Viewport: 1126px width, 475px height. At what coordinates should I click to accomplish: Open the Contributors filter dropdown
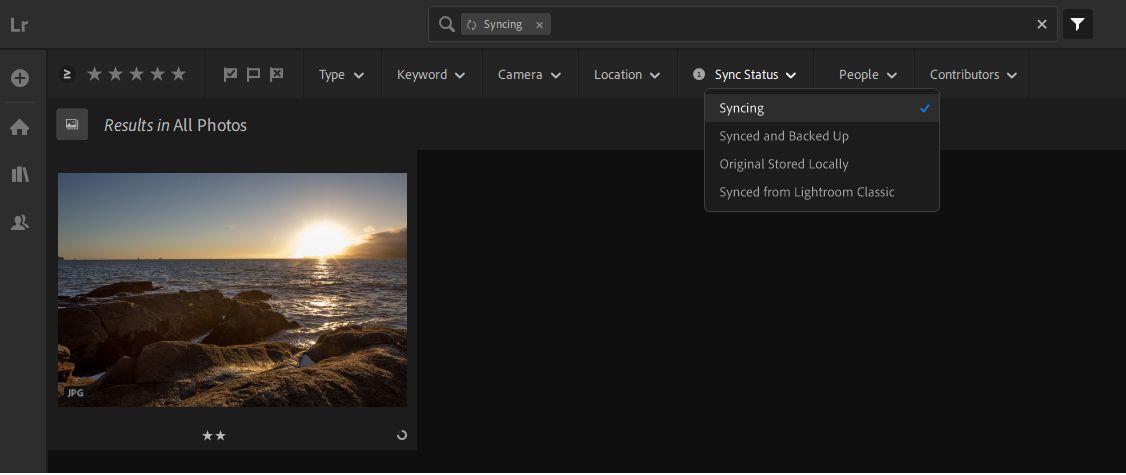point(973,75)
